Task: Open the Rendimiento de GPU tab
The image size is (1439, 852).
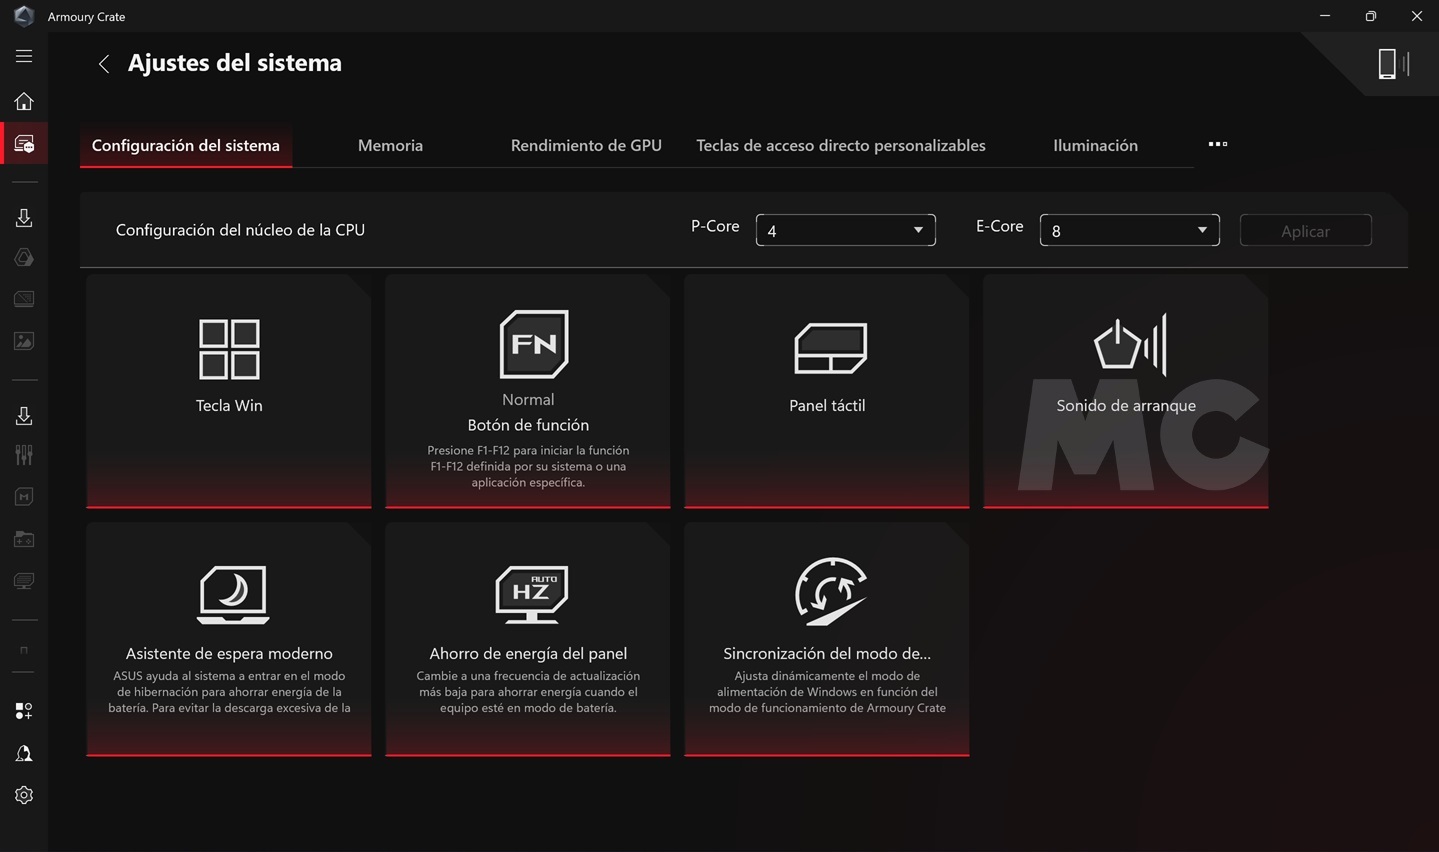Action: click(586, 145)
